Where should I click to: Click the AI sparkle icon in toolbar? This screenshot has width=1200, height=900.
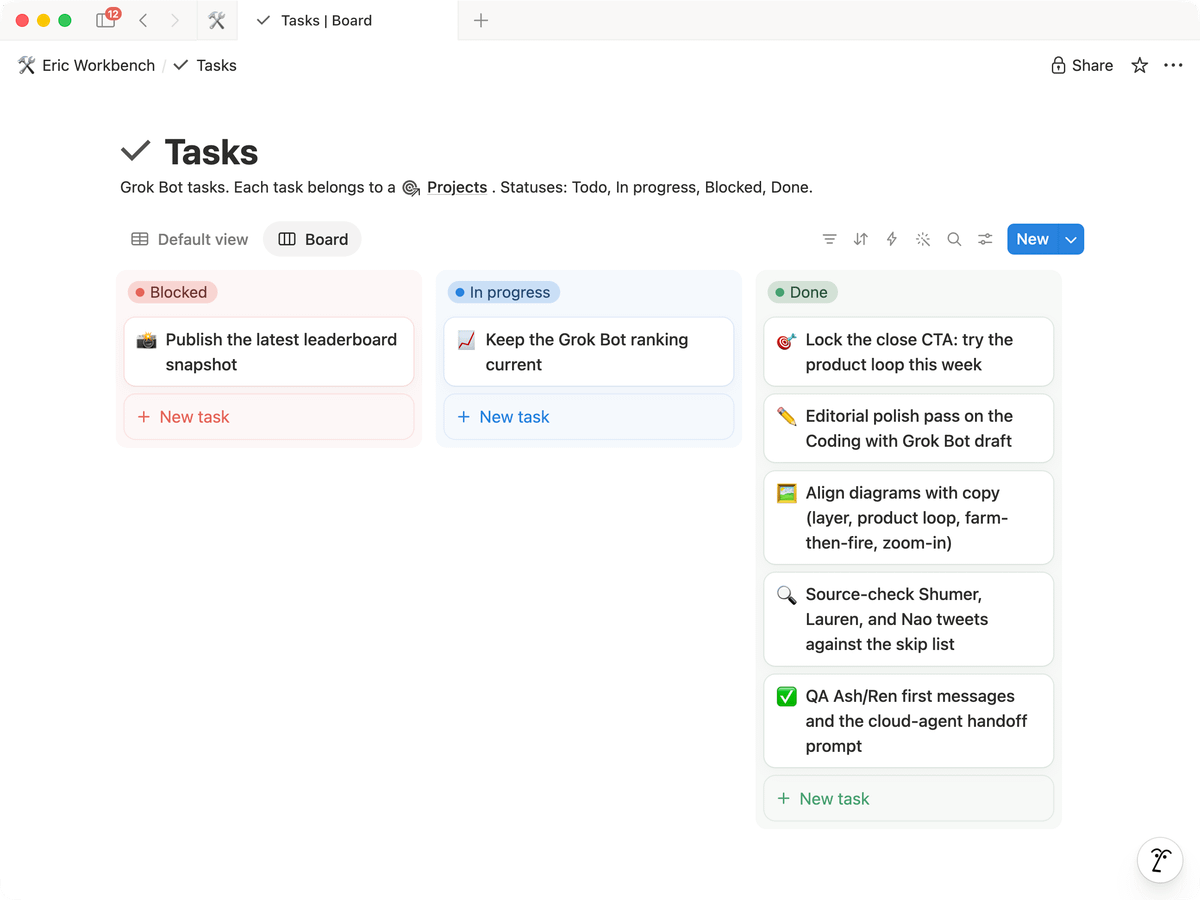923,239
